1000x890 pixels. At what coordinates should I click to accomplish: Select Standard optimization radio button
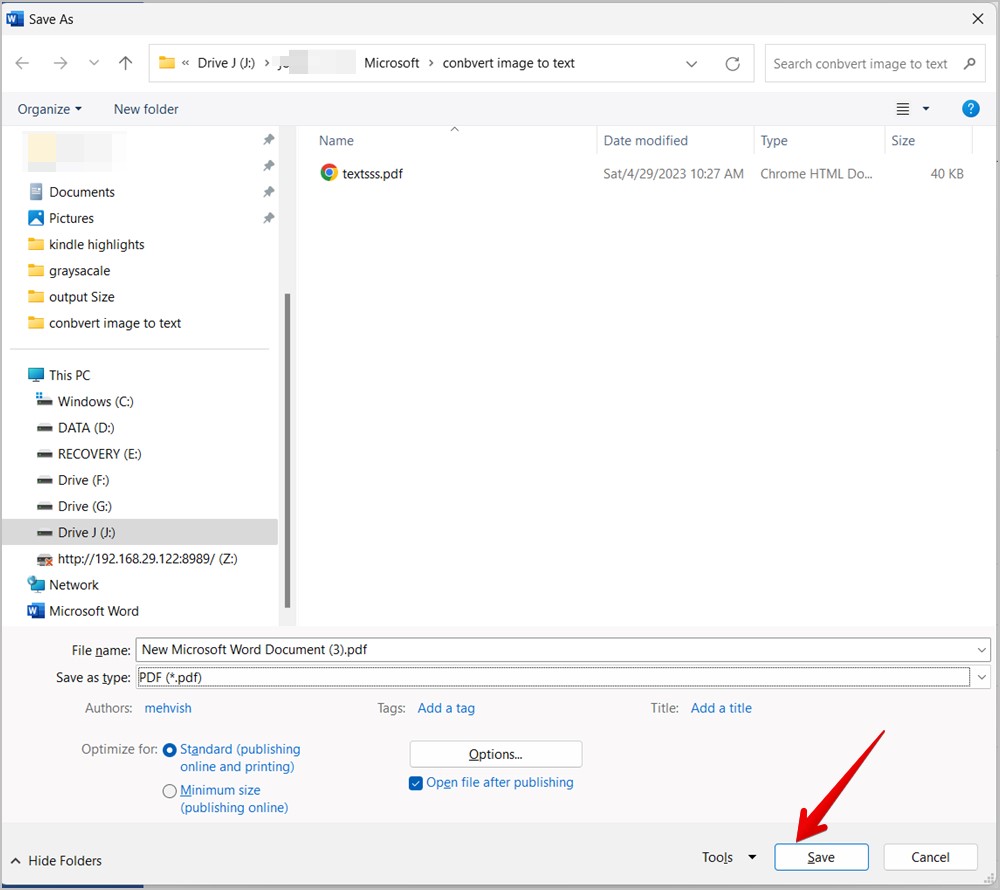point(169,750)
